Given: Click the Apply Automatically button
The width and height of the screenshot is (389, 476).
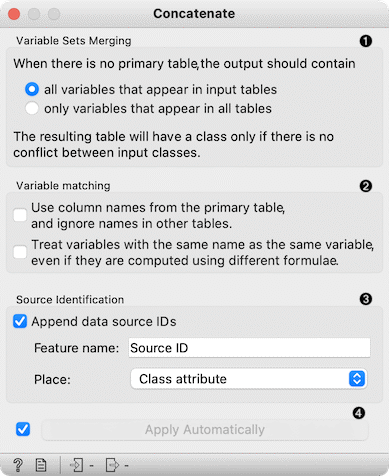Looking at the screenshot, I should [205, 430].
